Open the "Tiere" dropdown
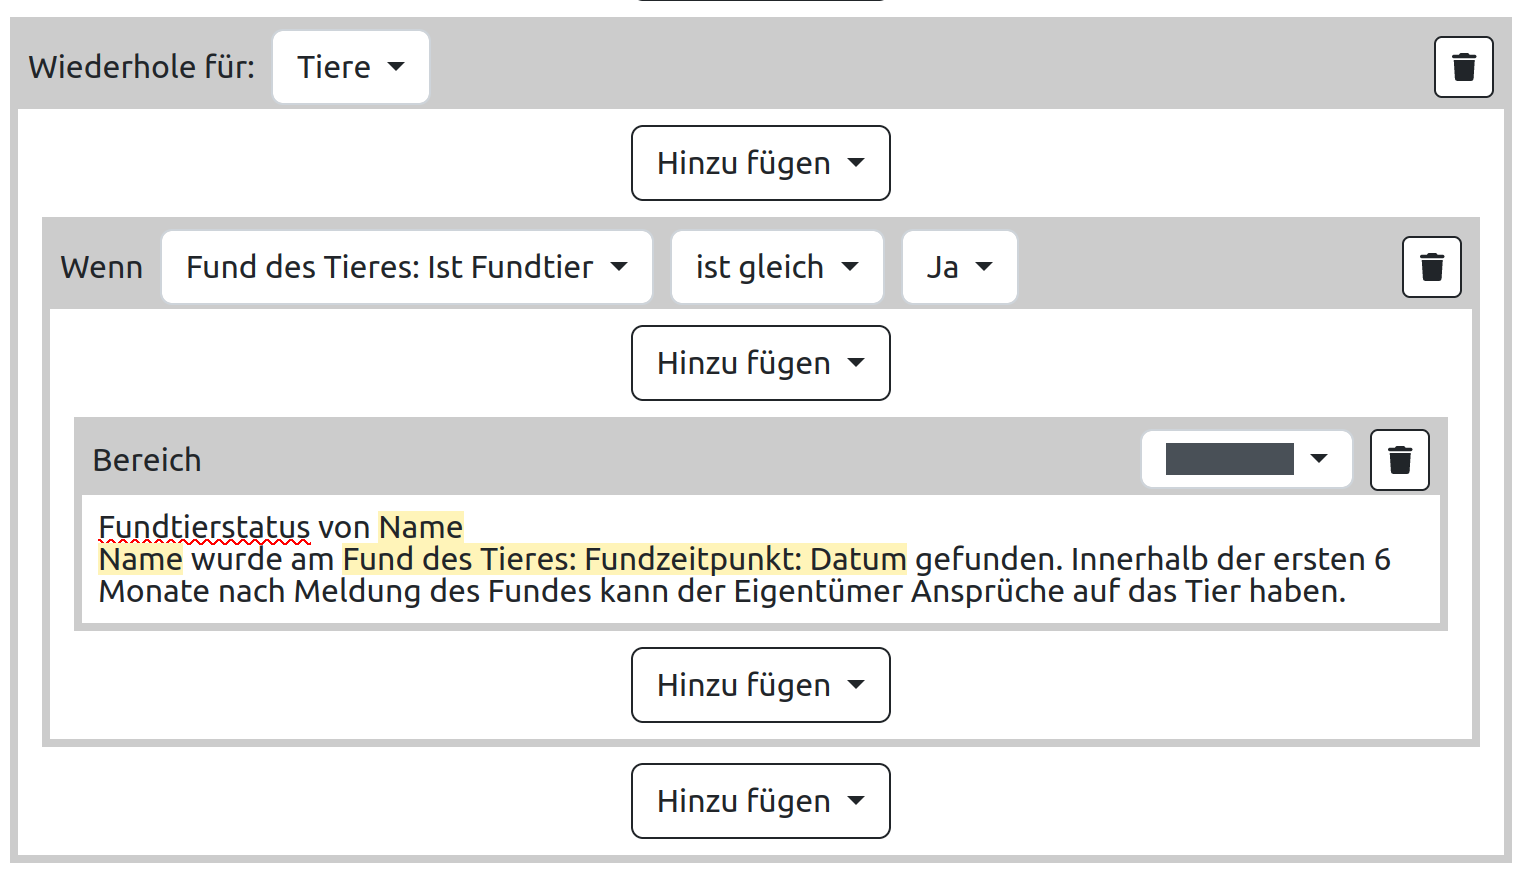Screen dimensions: 1524x870 click(x=349, y=66)
